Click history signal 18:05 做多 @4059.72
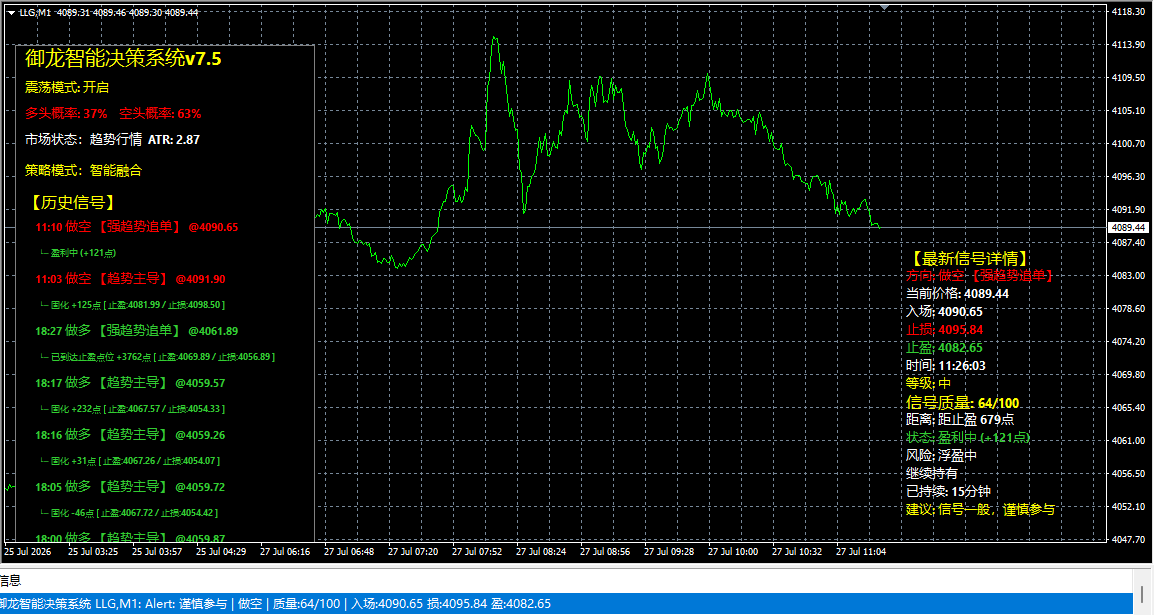1154x615 pixels. click(130, 488)
